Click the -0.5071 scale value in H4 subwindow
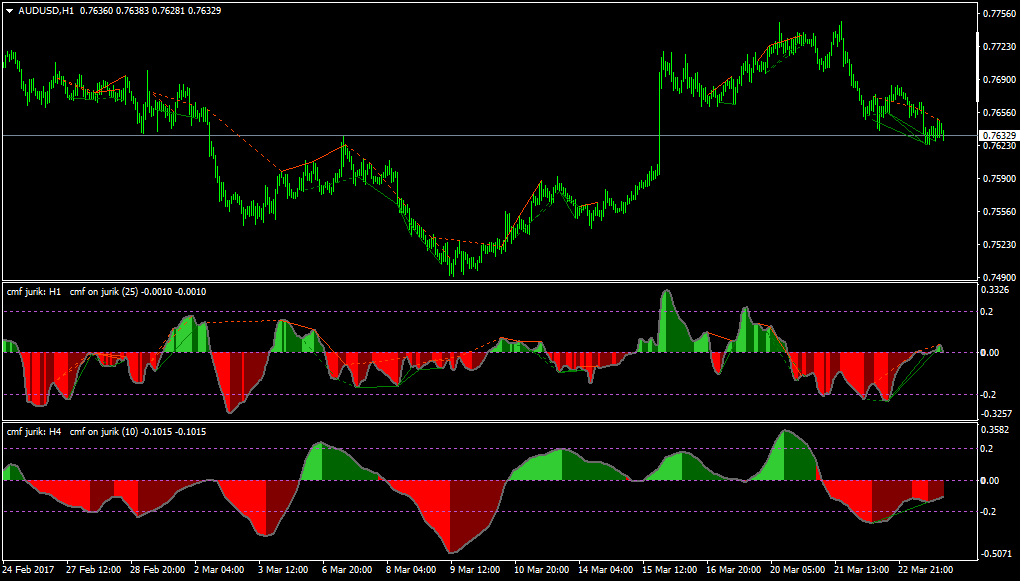This screenshot has width=1020, height=581. click(x=995, y=554)
